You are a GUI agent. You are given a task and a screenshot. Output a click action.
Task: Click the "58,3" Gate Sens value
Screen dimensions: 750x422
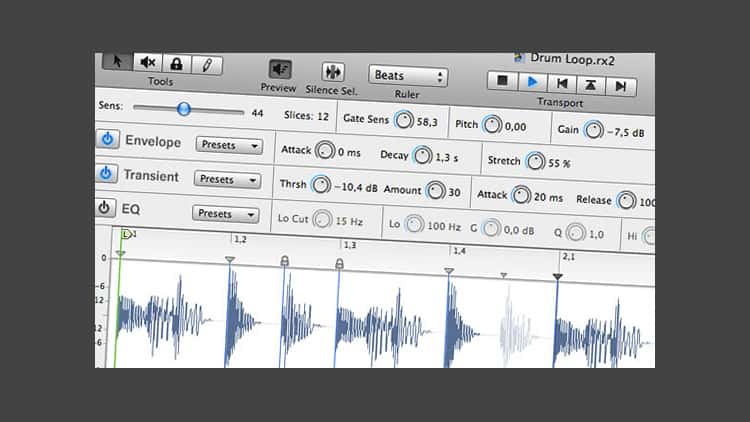point(427,122)
